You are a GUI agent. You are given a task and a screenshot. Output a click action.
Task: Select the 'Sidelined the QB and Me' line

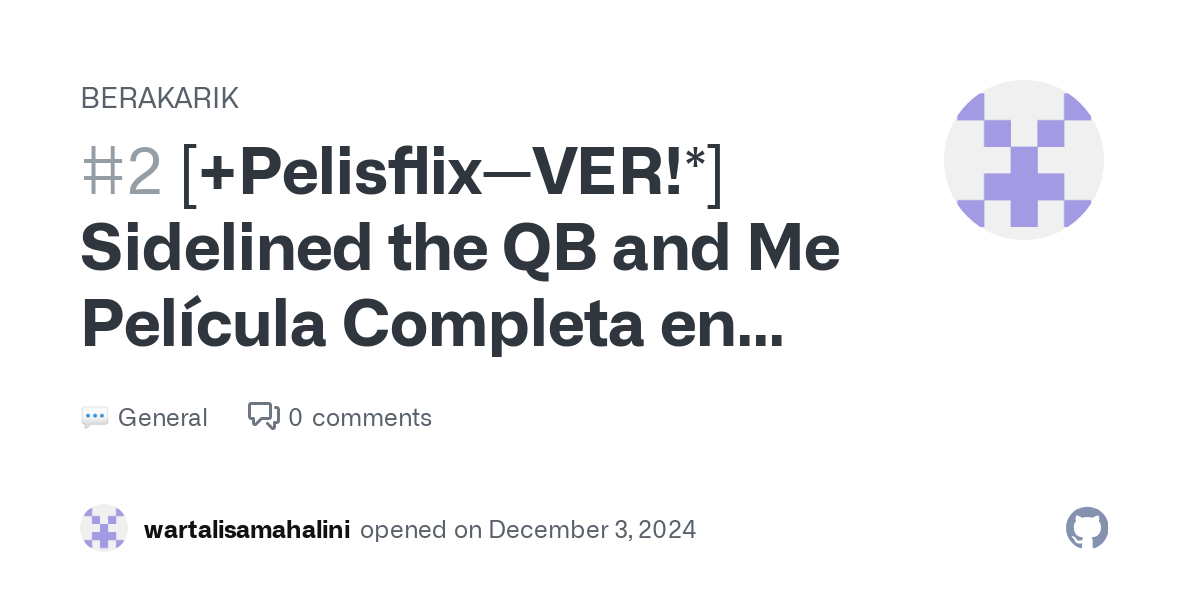click(460, 250)
